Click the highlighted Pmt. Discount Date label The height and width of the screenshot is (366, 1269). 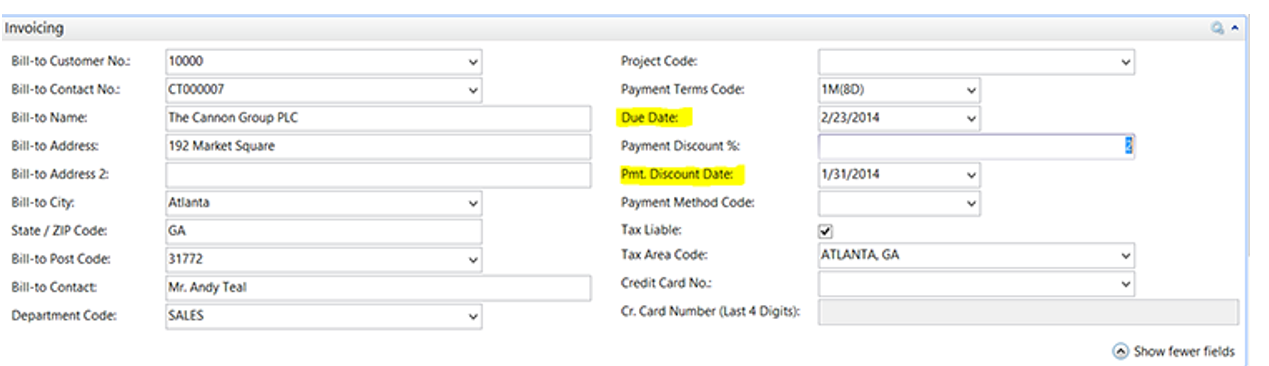(678, 175)
